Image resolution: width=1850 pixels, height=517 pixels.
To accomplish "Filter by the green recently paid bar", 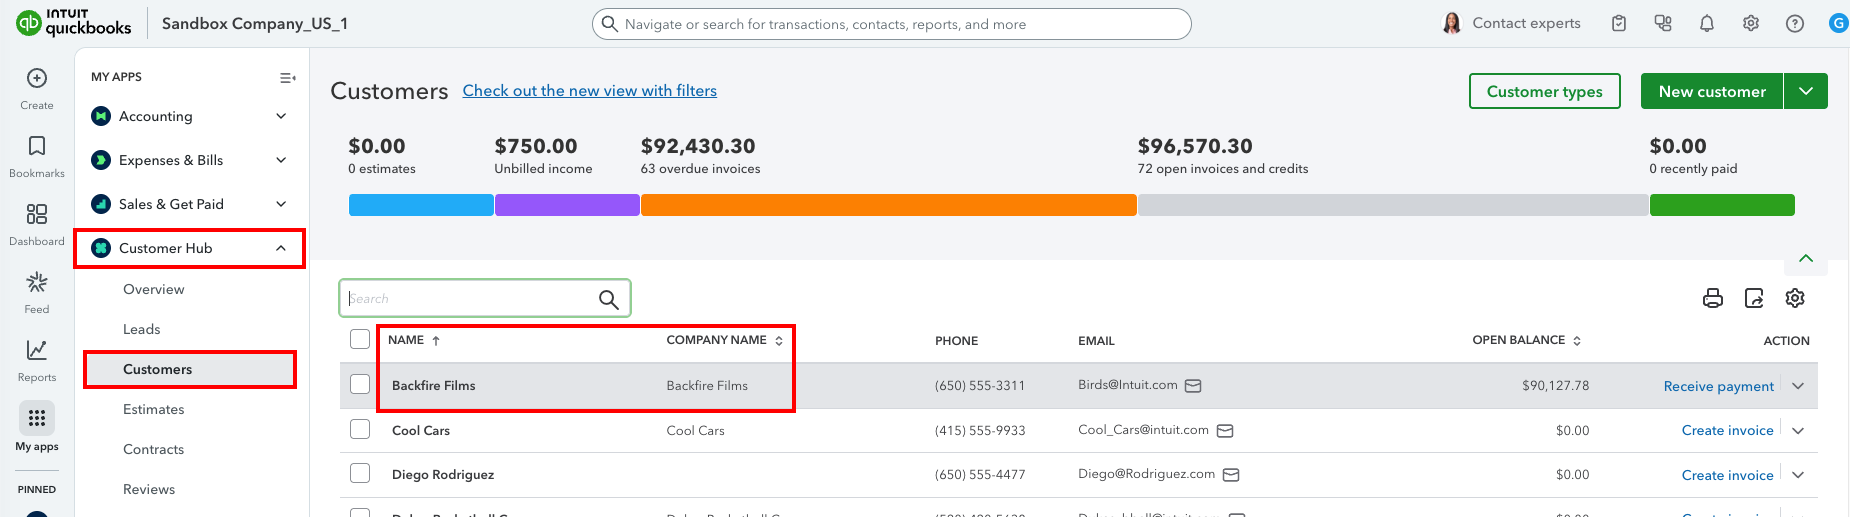I will (x=1722, y=205).
